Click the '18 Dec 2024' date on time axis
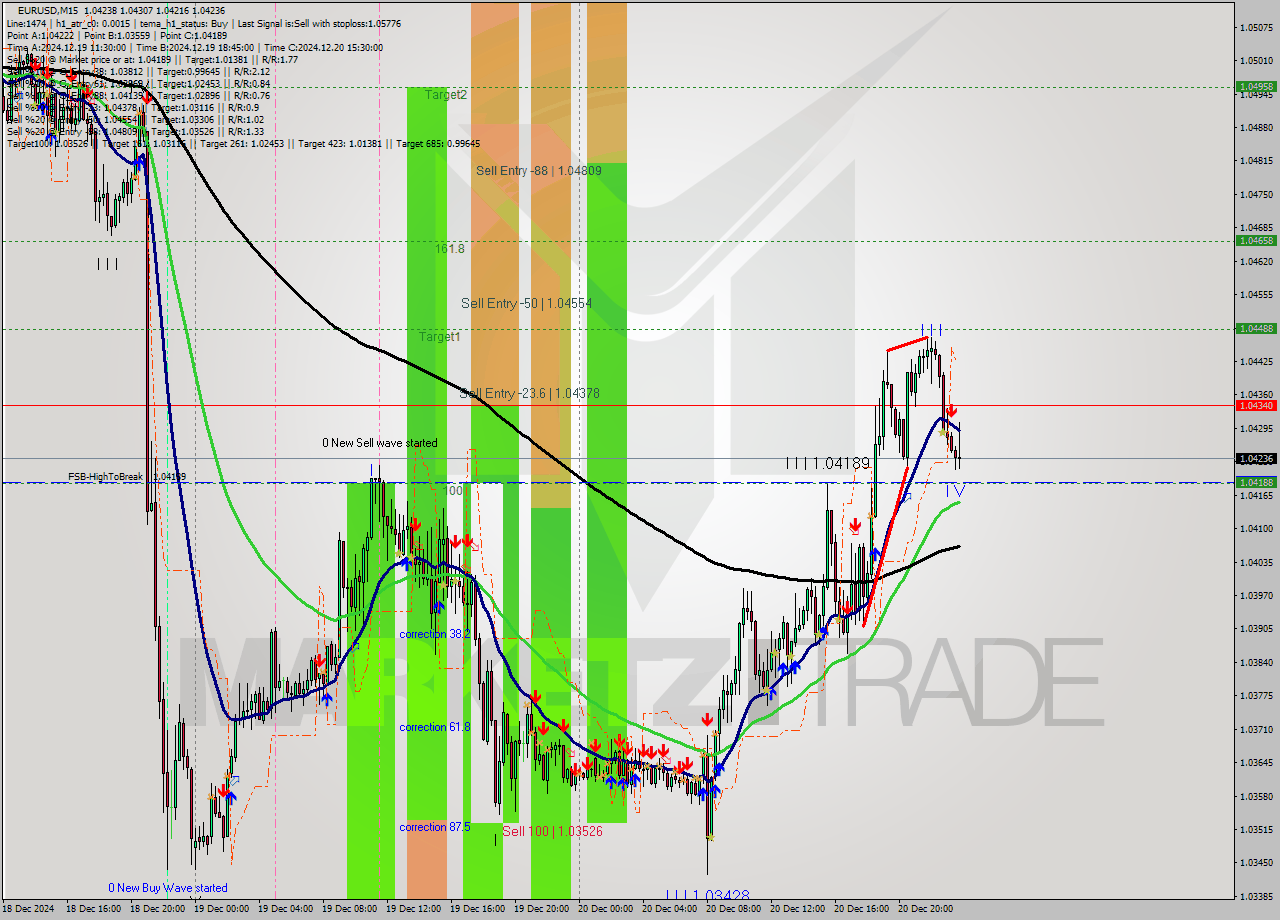1280x920 pixels. pos(30,909)
